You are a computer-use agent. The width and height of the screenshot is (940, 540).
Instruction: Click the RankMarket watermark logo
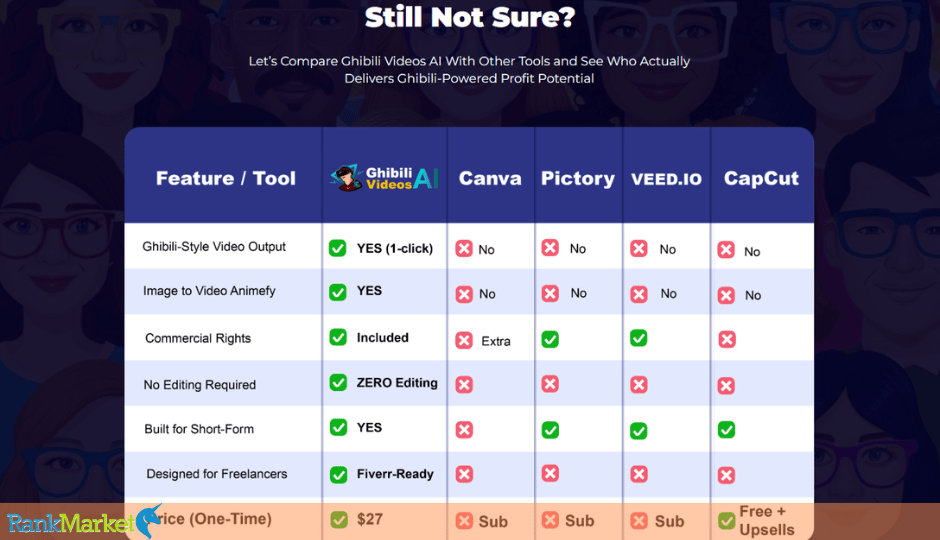click(85, 521)
